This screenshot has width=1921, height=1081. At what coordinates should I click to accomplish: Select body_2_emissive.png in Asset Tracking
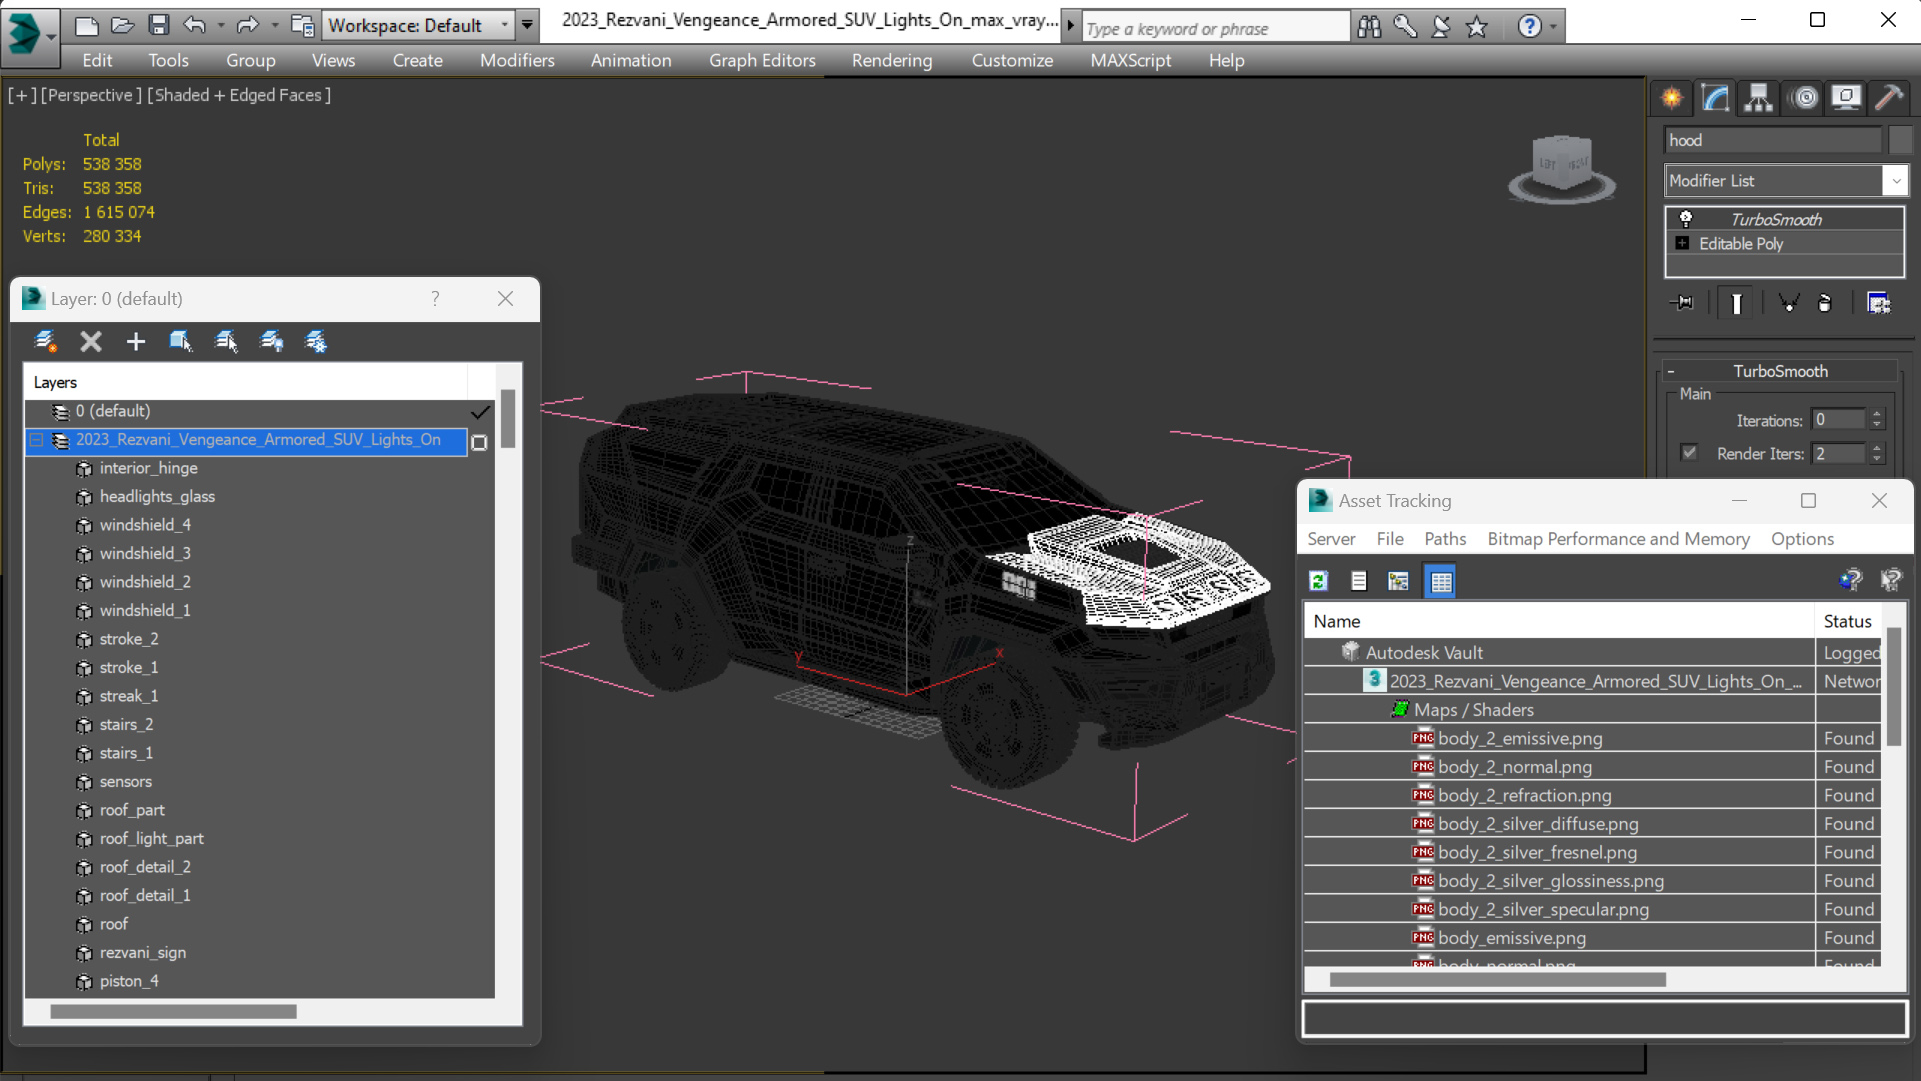1520,738
